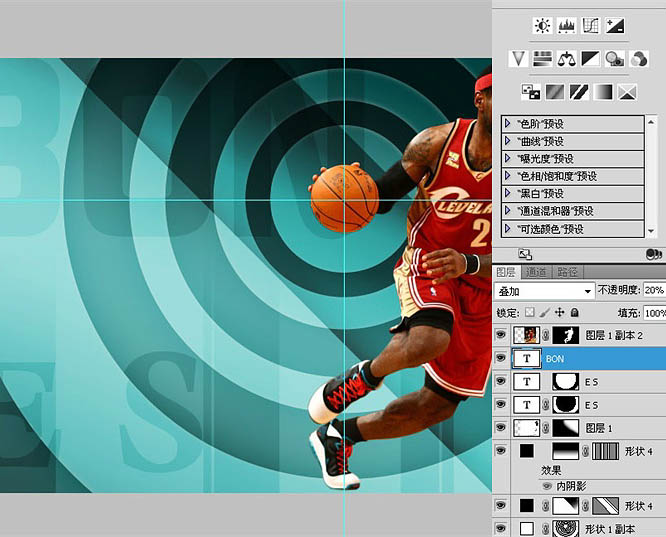Screen dimensions: 666x537
Task: Expand the “曝光度”预设 list
Action: pos(508,158)
